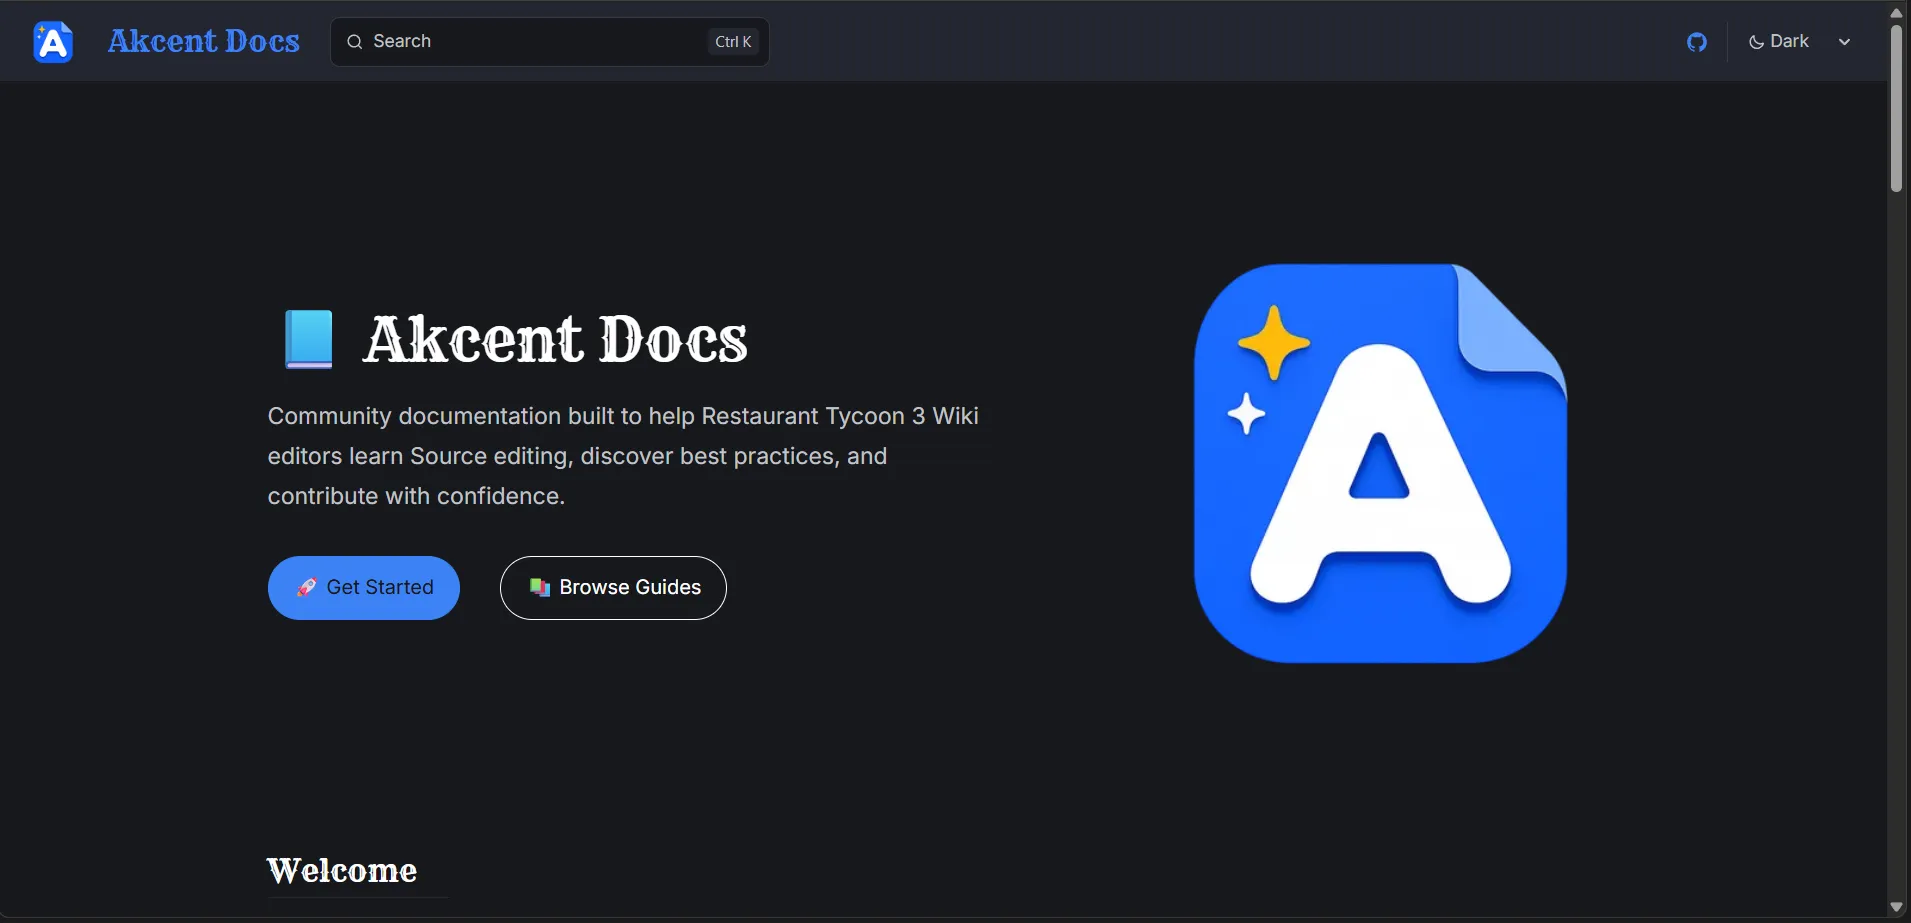The height and width of the screenshot is (923, 1911).
Task: Click the Community documentation tagline paragraph
Action: point(623,456)
